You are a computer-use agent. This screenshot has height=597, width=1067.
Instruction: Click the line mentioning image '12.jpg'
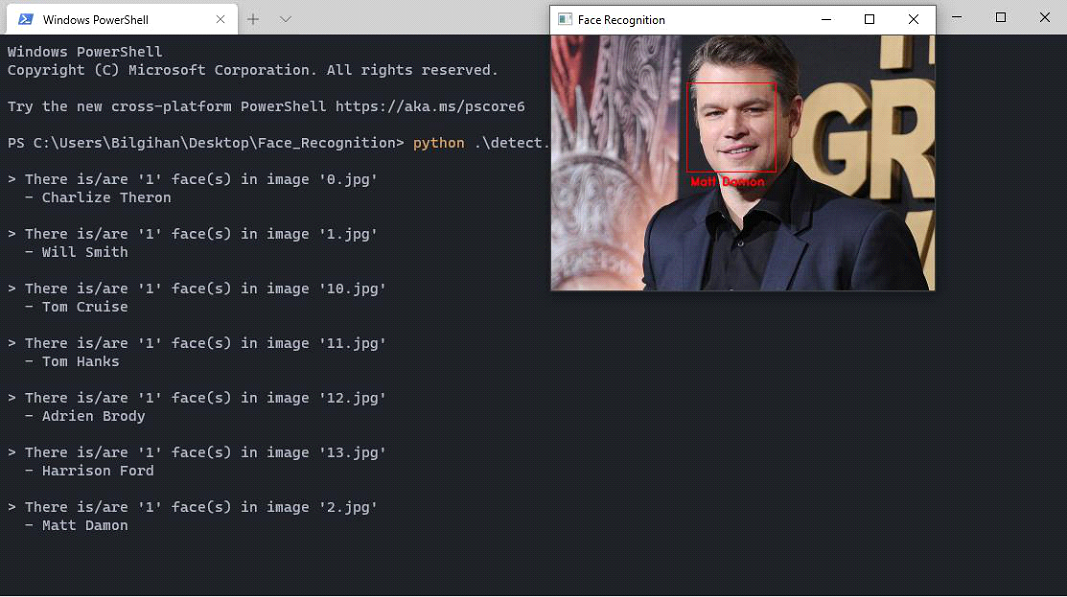pos(197,398)
